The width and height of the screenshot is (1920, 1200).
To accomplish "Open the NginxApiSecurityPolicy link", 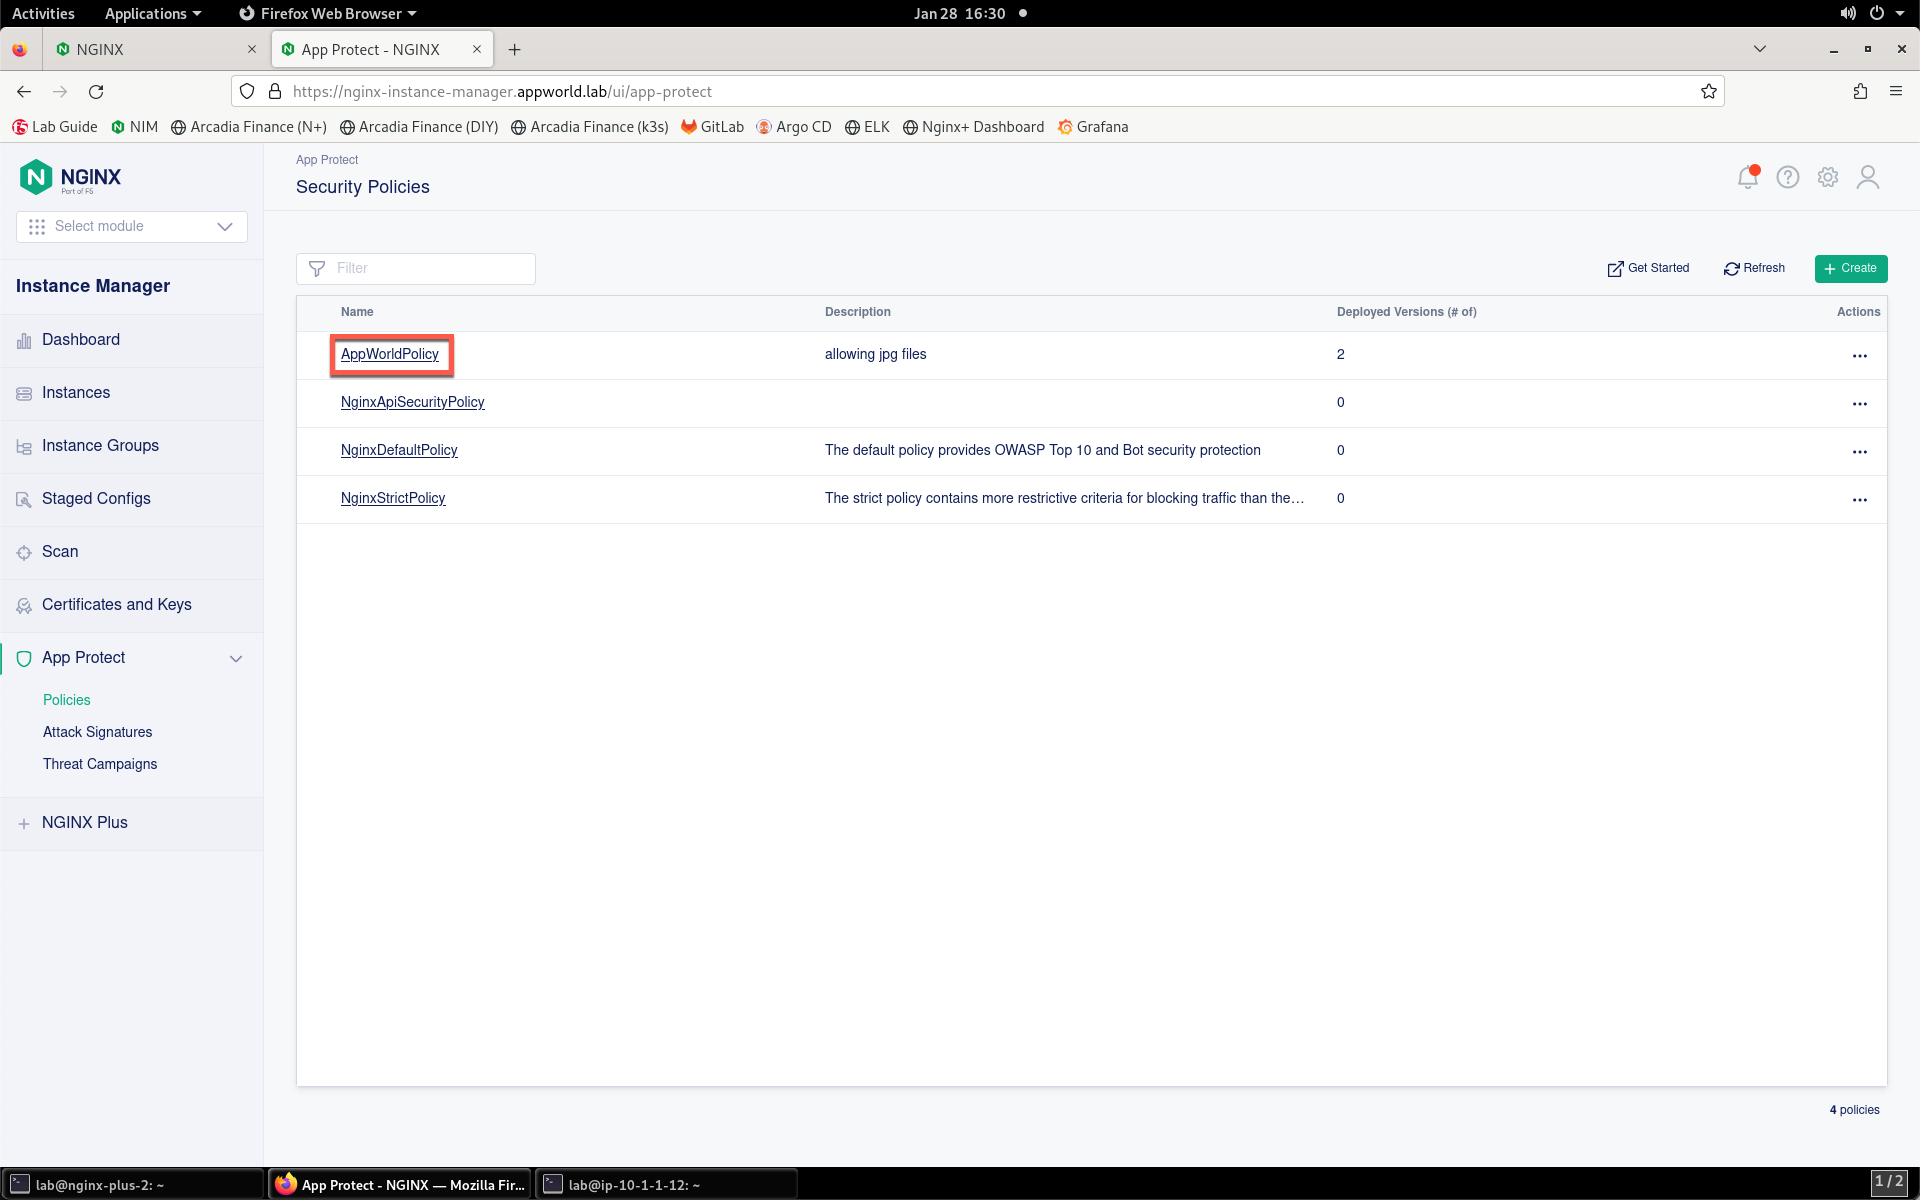I will click(x=413, y=402).
